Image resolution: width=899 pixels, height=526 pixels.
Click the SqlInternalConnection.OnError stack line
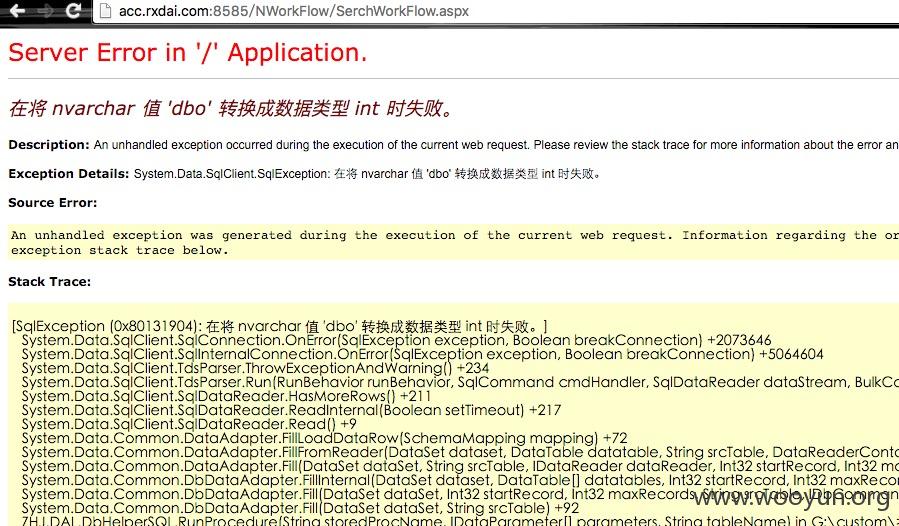click(423, 354)
